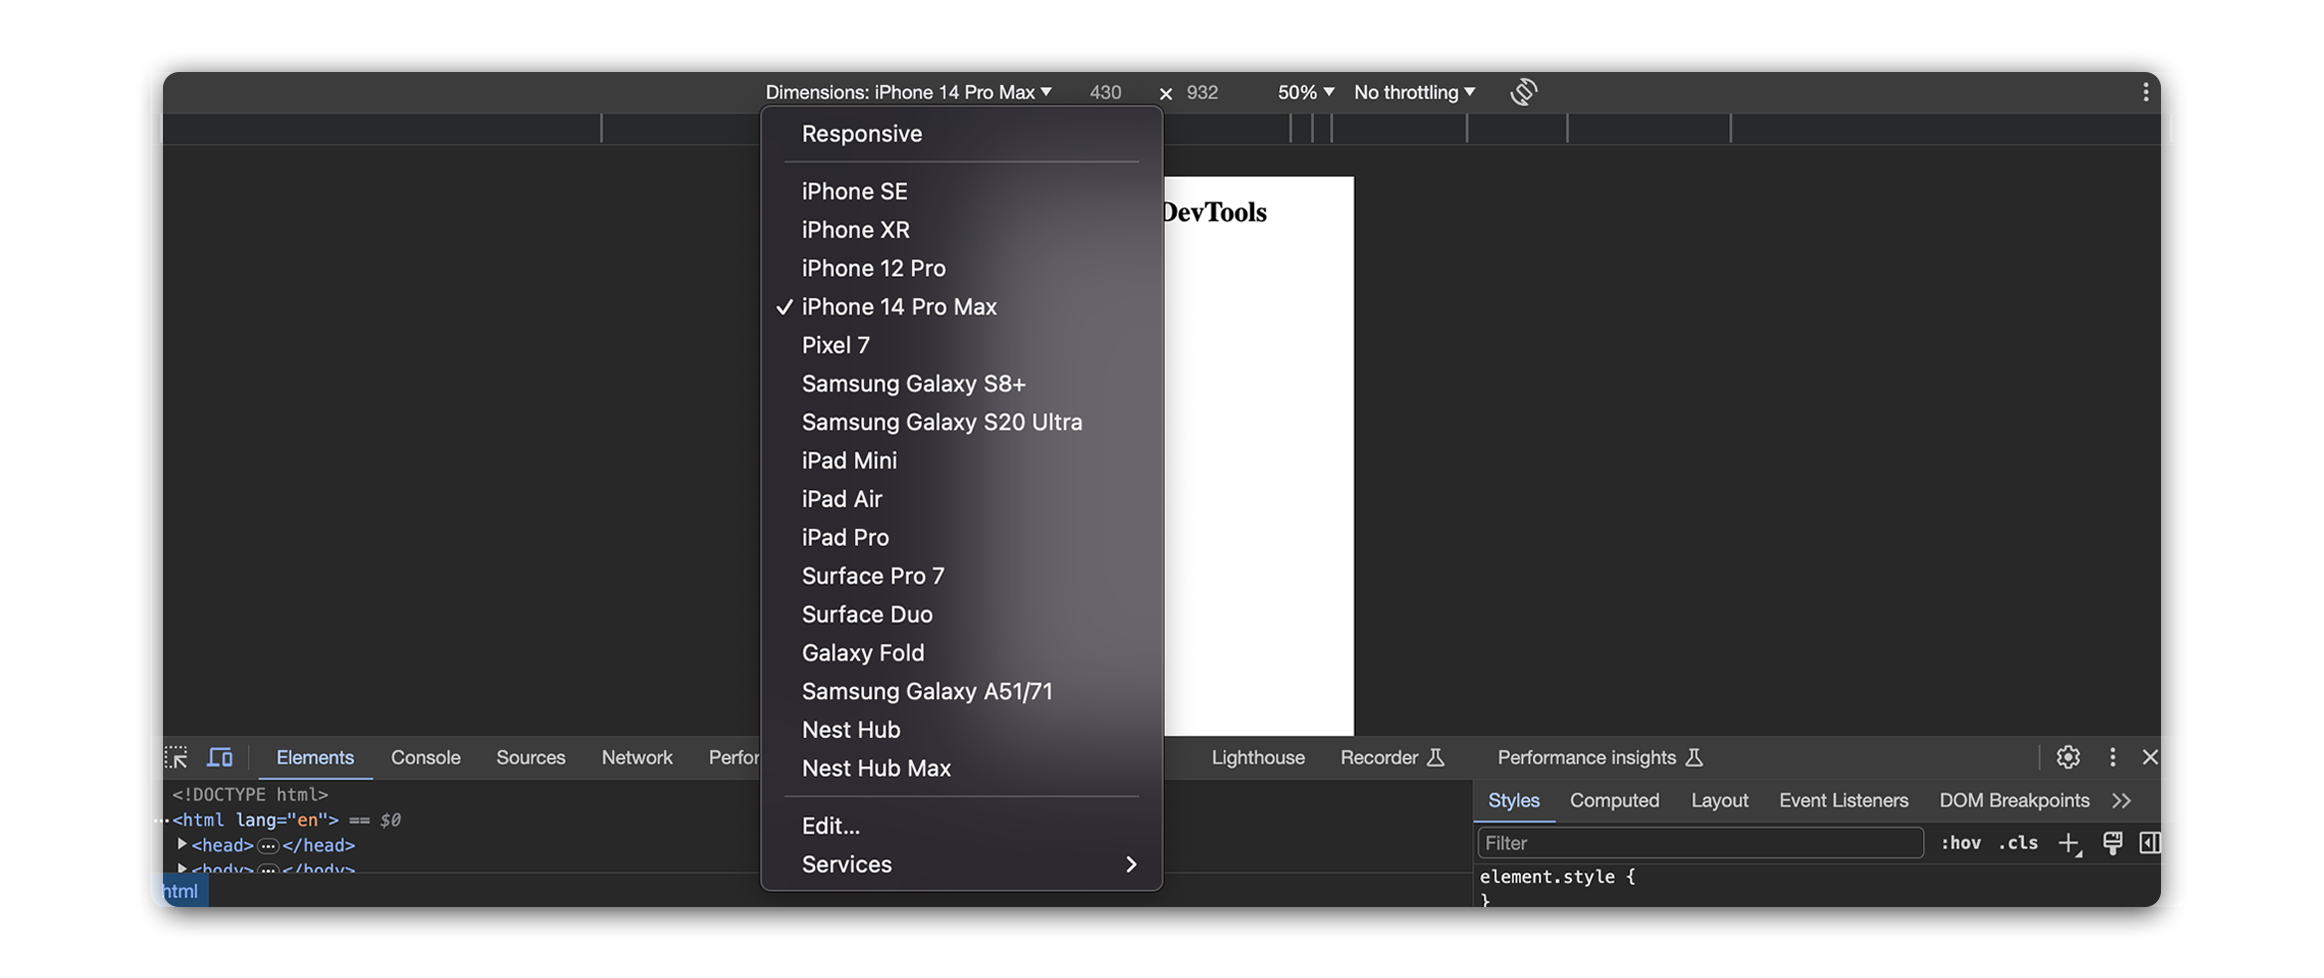Open DevTools settings gear
This screenshot has width=2324, height=978.
[2068, 757]
